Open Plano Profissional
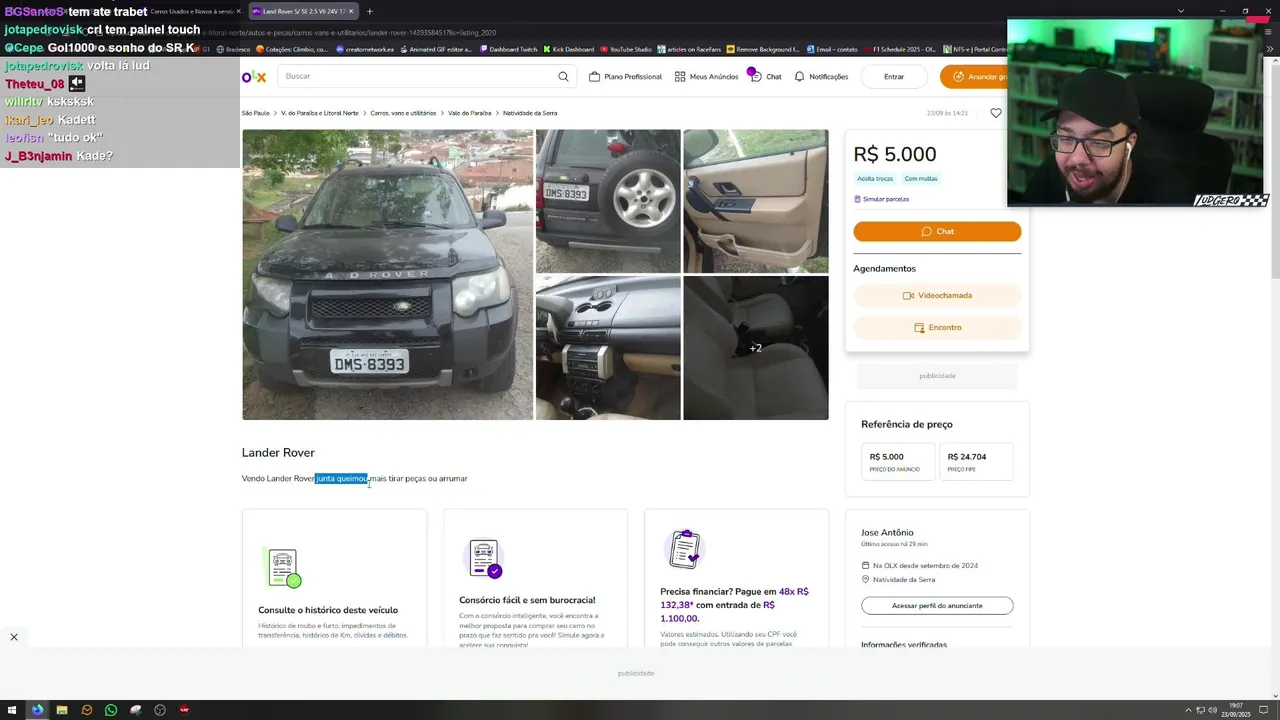 [625, 77]
